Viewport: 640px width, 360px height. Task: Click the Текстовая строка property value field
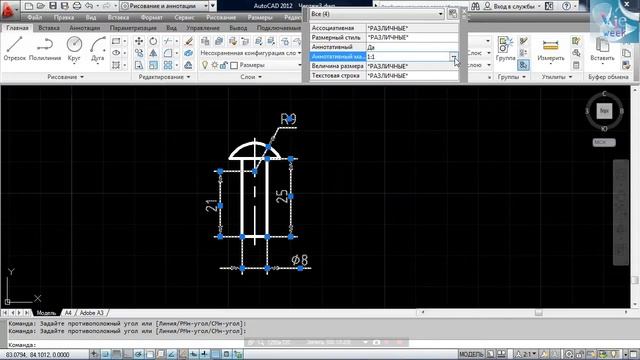click(x=412, y=76)
